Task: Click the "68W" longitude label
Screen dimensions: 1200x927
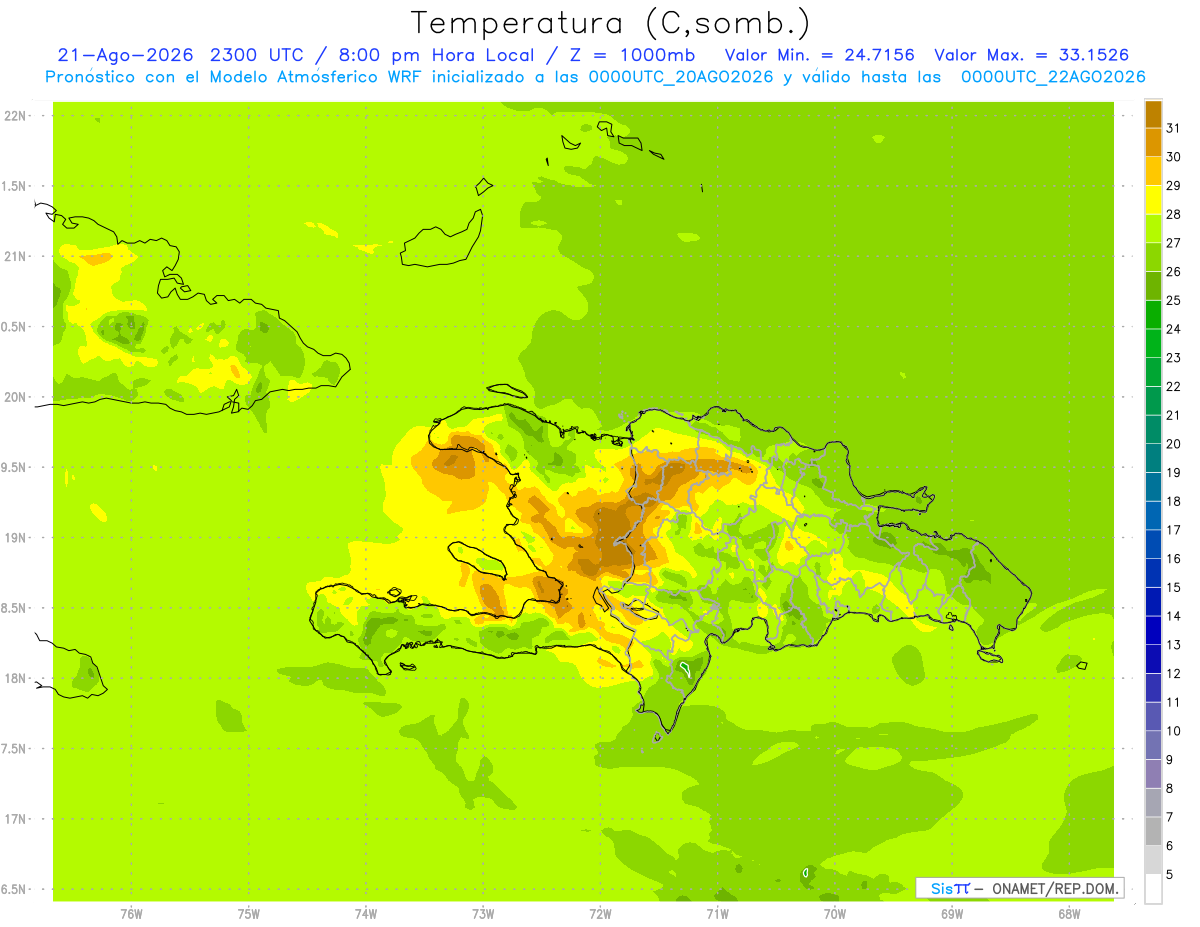Action: (x=1069, y=913)
